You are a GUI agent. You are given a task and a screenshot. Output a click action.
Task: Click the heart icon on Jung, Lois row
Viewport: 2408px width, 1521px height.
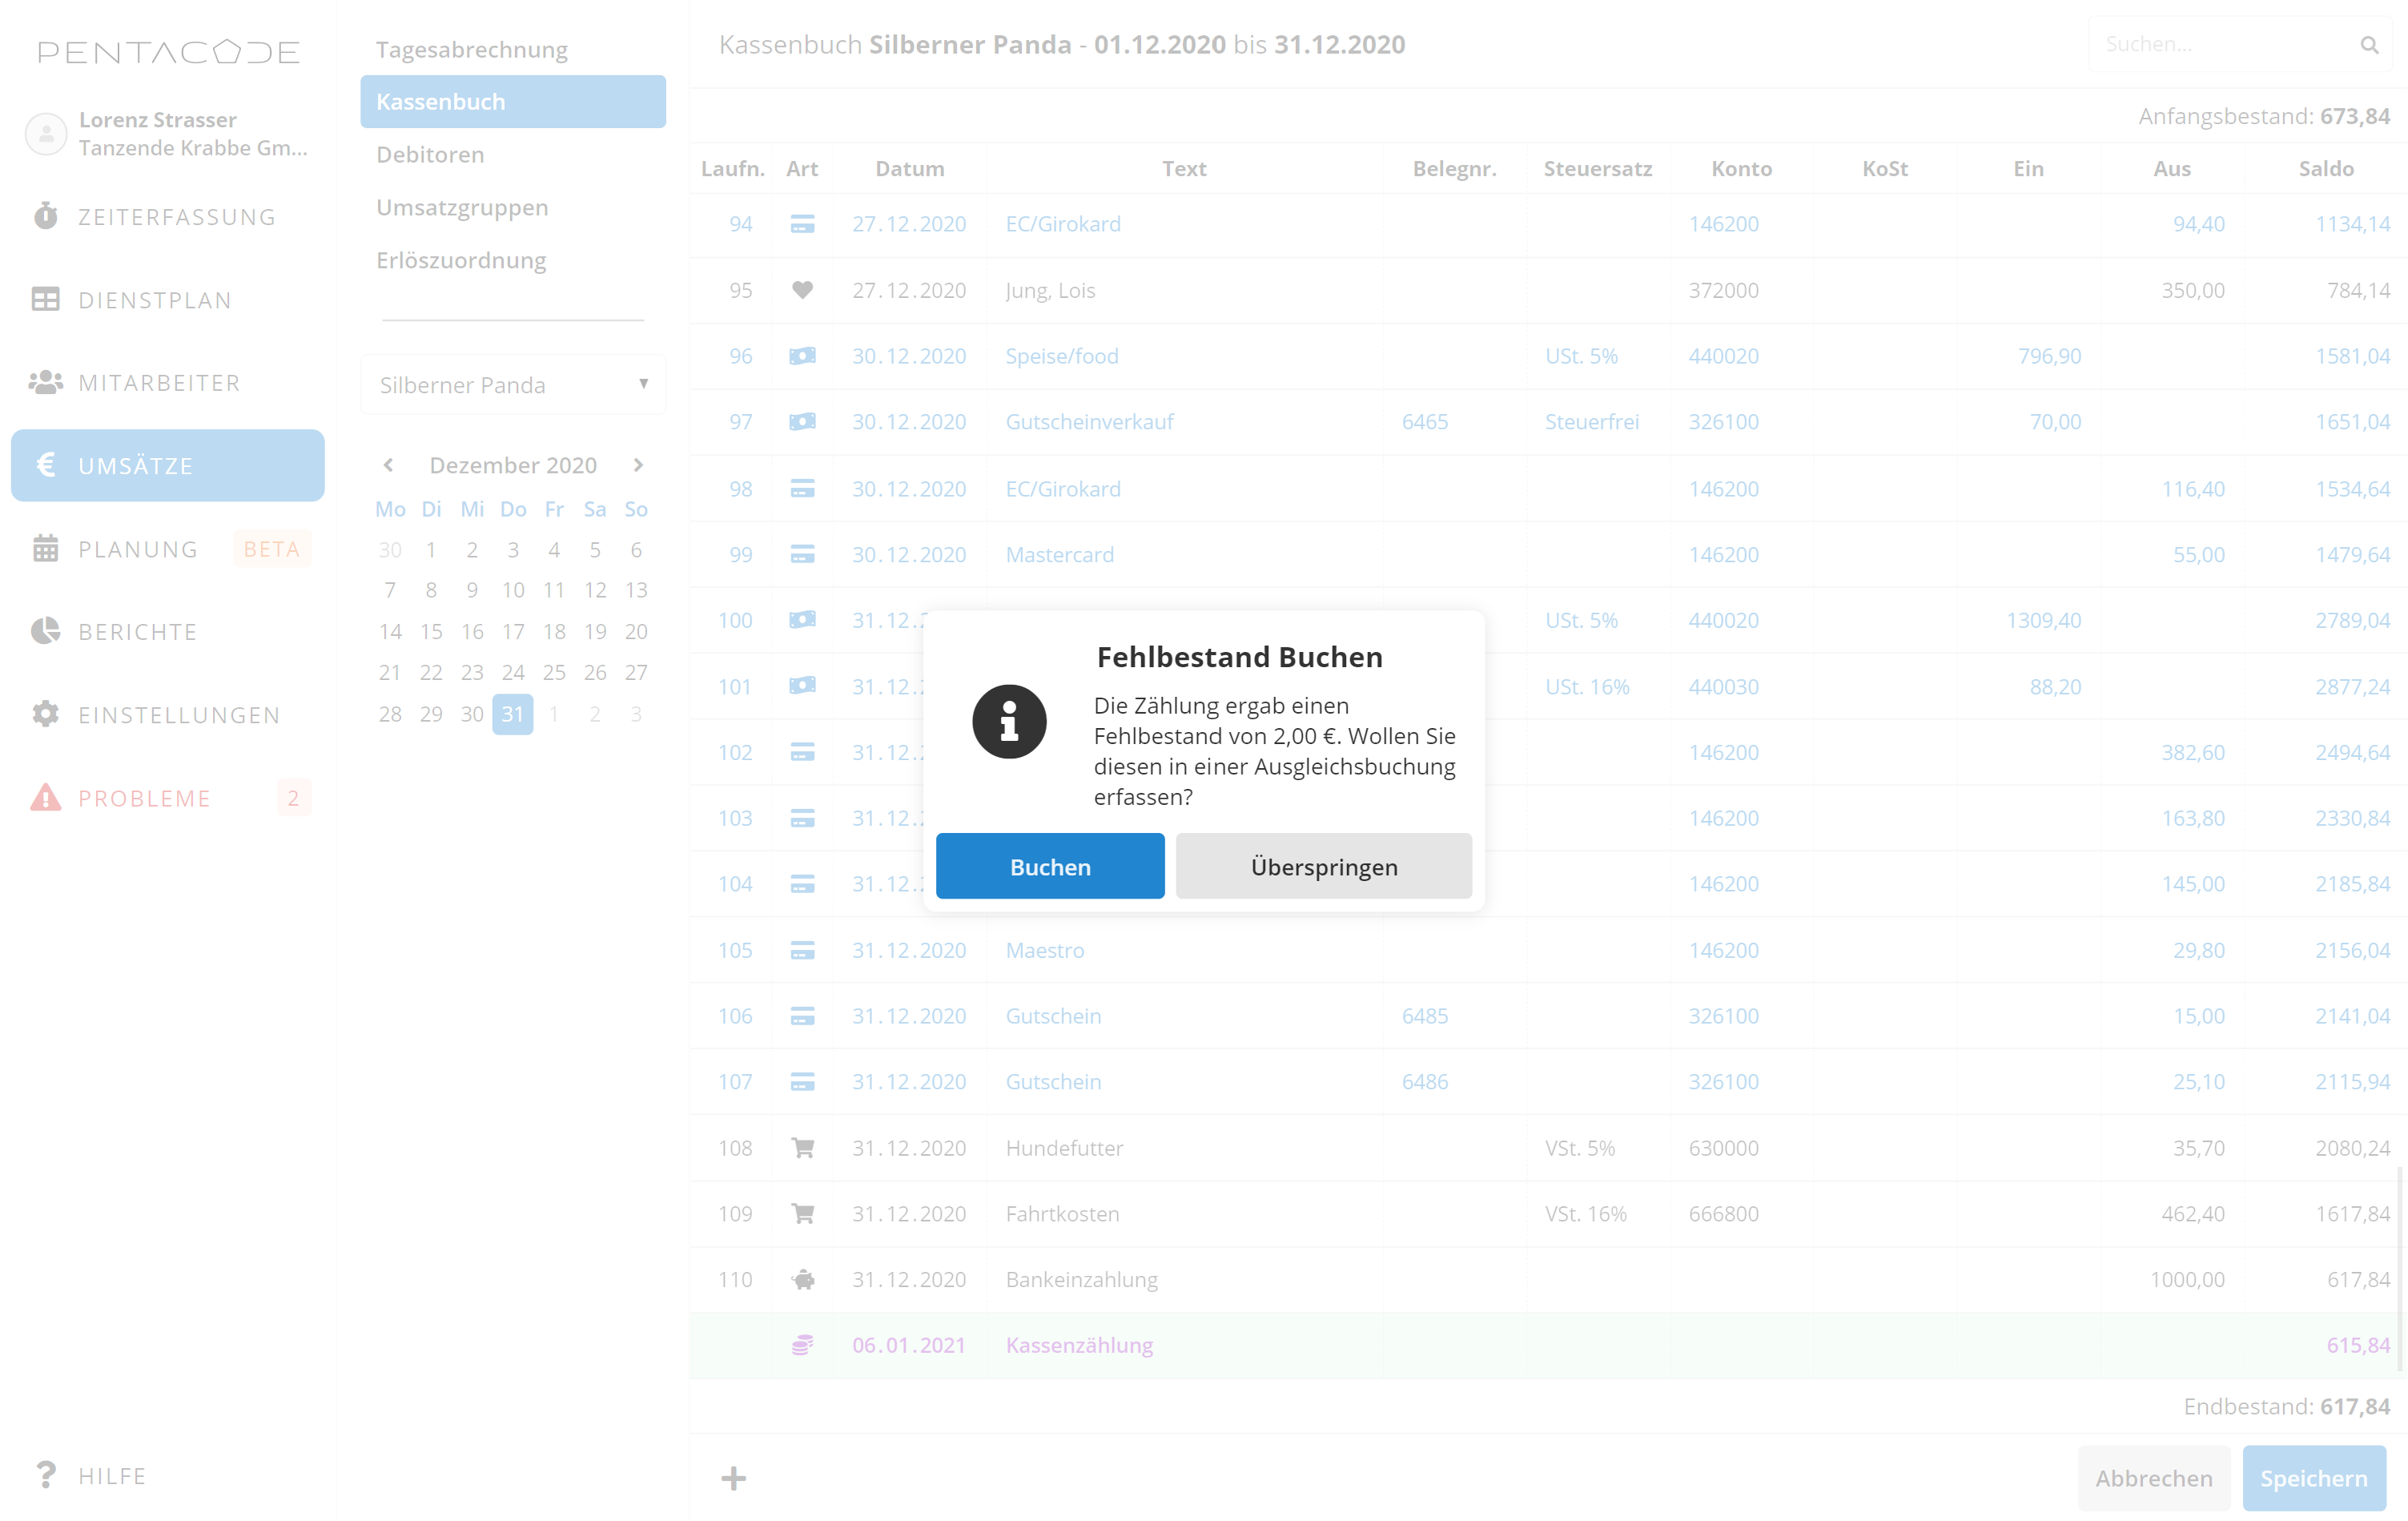[802, 290]
